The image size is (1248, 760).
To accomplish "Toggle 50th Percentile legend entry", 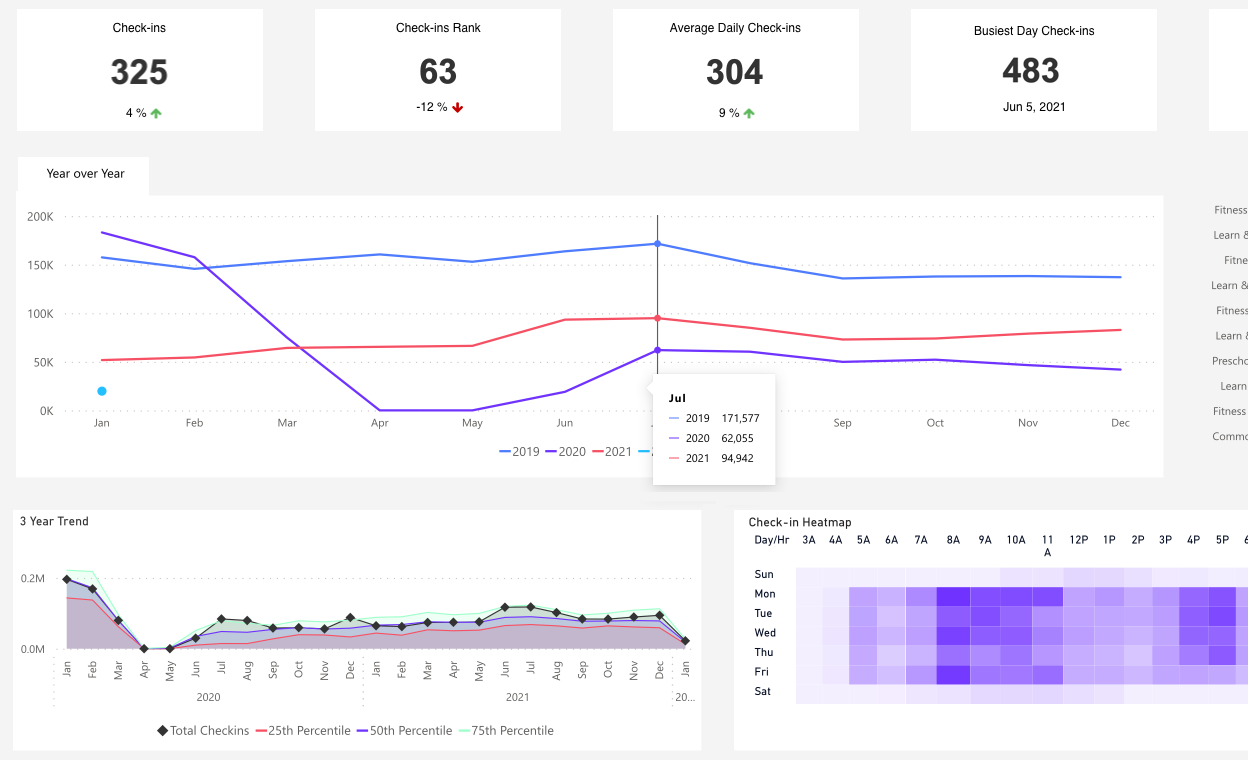I will coord(405,731).
